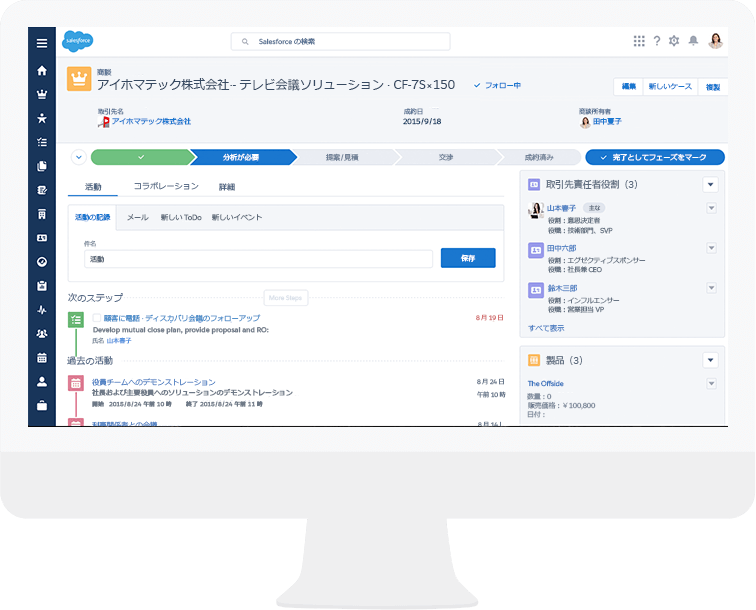Toggle the フォロー中 follow status
The height and width of the screenshot is (610, 756).
497,86
